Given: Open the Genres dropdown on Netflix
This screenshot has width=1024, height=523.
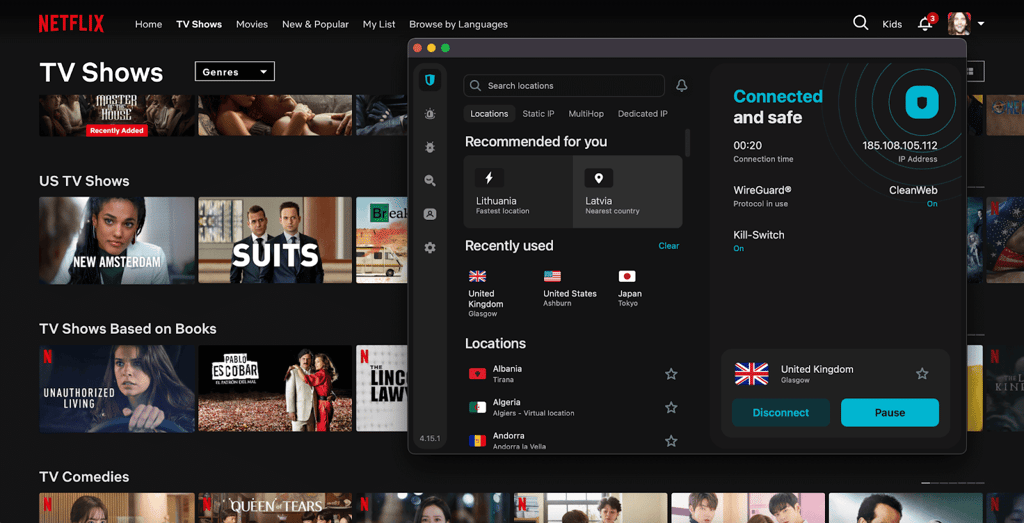Looking at the screenshot, I should coord(234,72).
